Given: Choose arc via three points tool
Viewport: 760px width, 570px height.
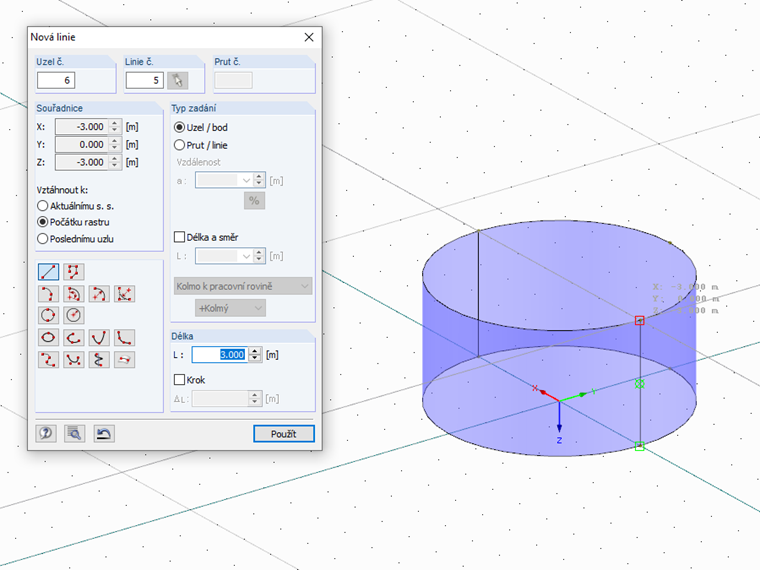Looking at the screenshot, I should point(48,294).
